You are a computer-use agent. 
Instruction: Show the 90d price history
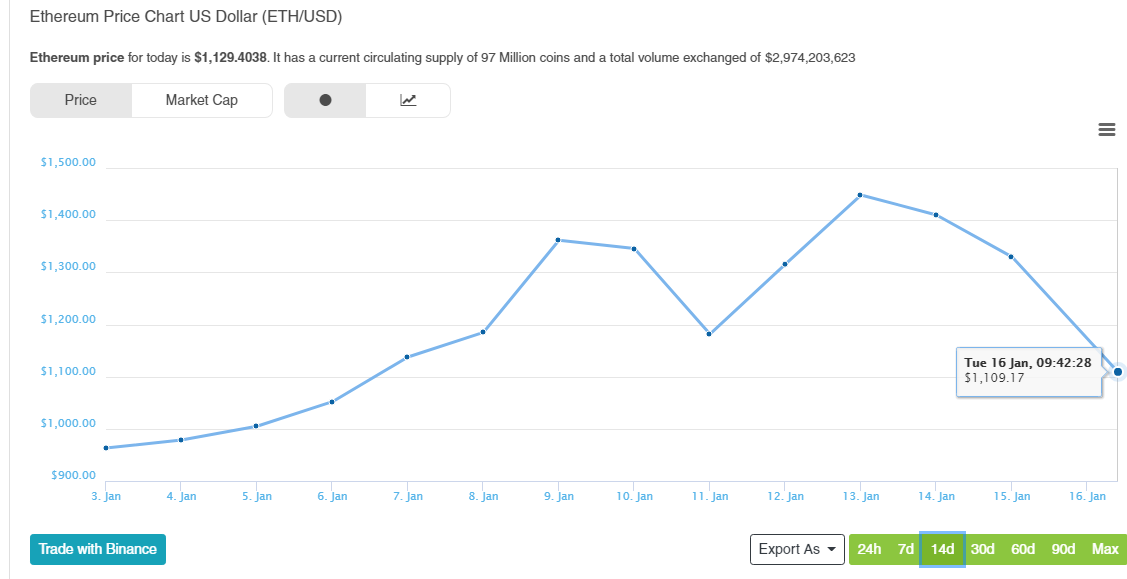1063,549
